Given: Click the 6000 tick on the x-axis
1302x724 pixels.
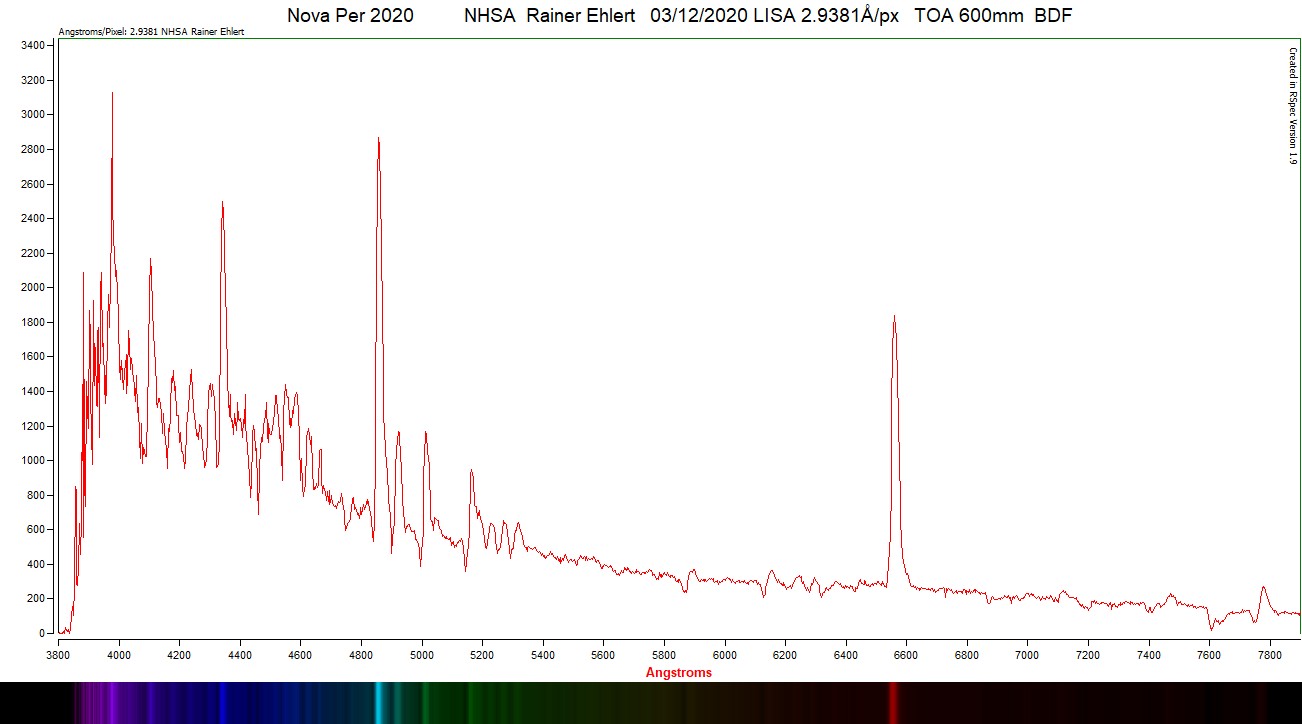Looking at the screenshot, I should [725, 655].
